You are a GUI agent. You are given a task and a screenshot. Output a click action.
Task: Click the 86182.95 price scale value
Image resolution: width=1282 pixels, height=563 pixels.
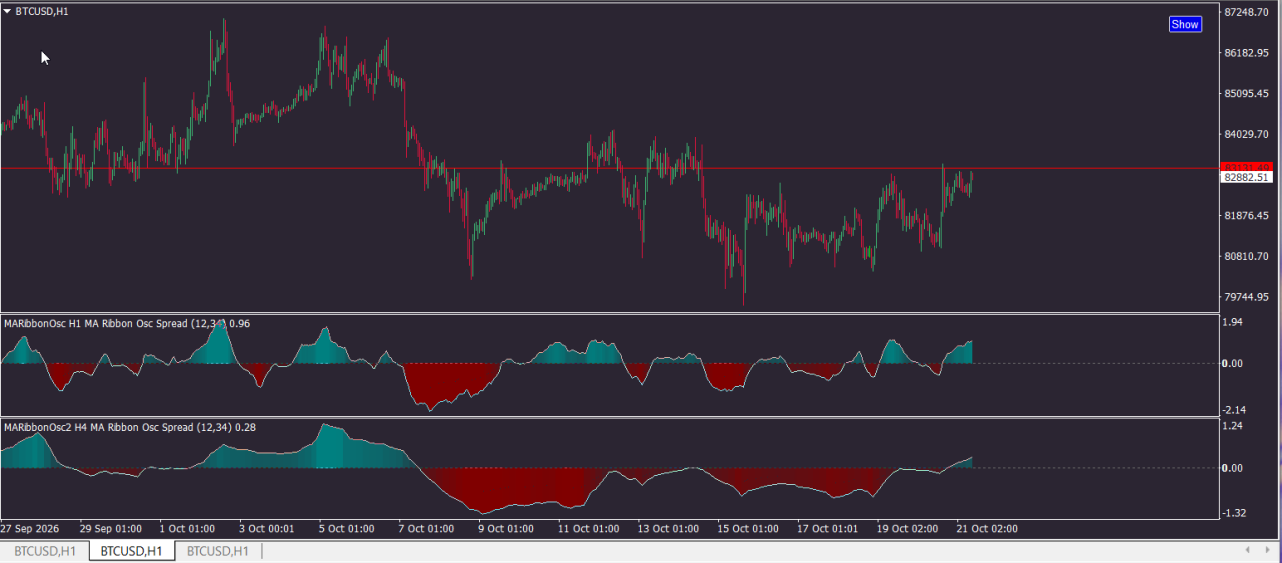pos(1246,53)
